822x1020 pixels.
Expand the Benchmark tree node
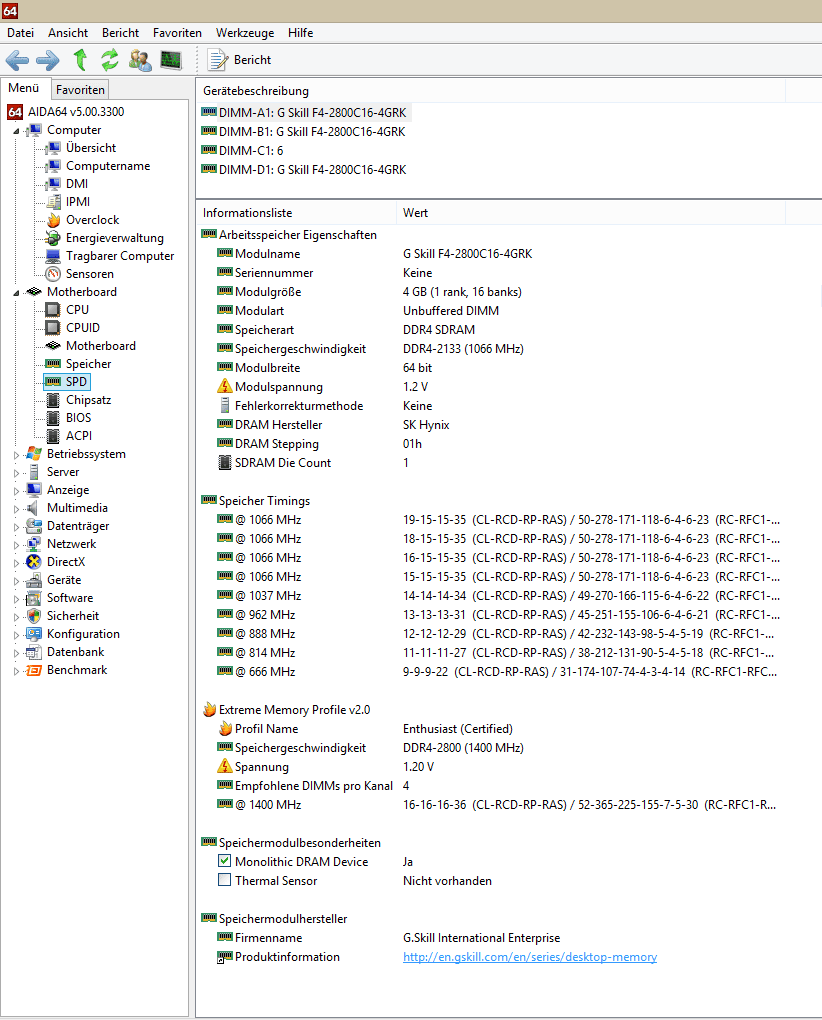[x=16, y=671]
